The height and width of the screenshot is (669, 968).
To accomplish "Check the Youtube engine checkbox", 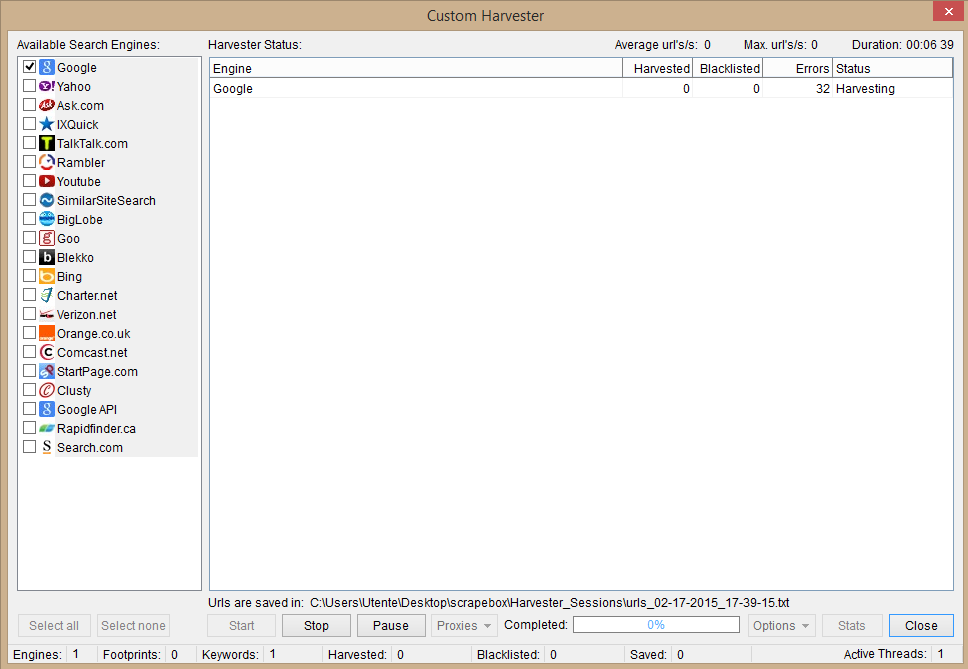I will (x=29, y=180).
